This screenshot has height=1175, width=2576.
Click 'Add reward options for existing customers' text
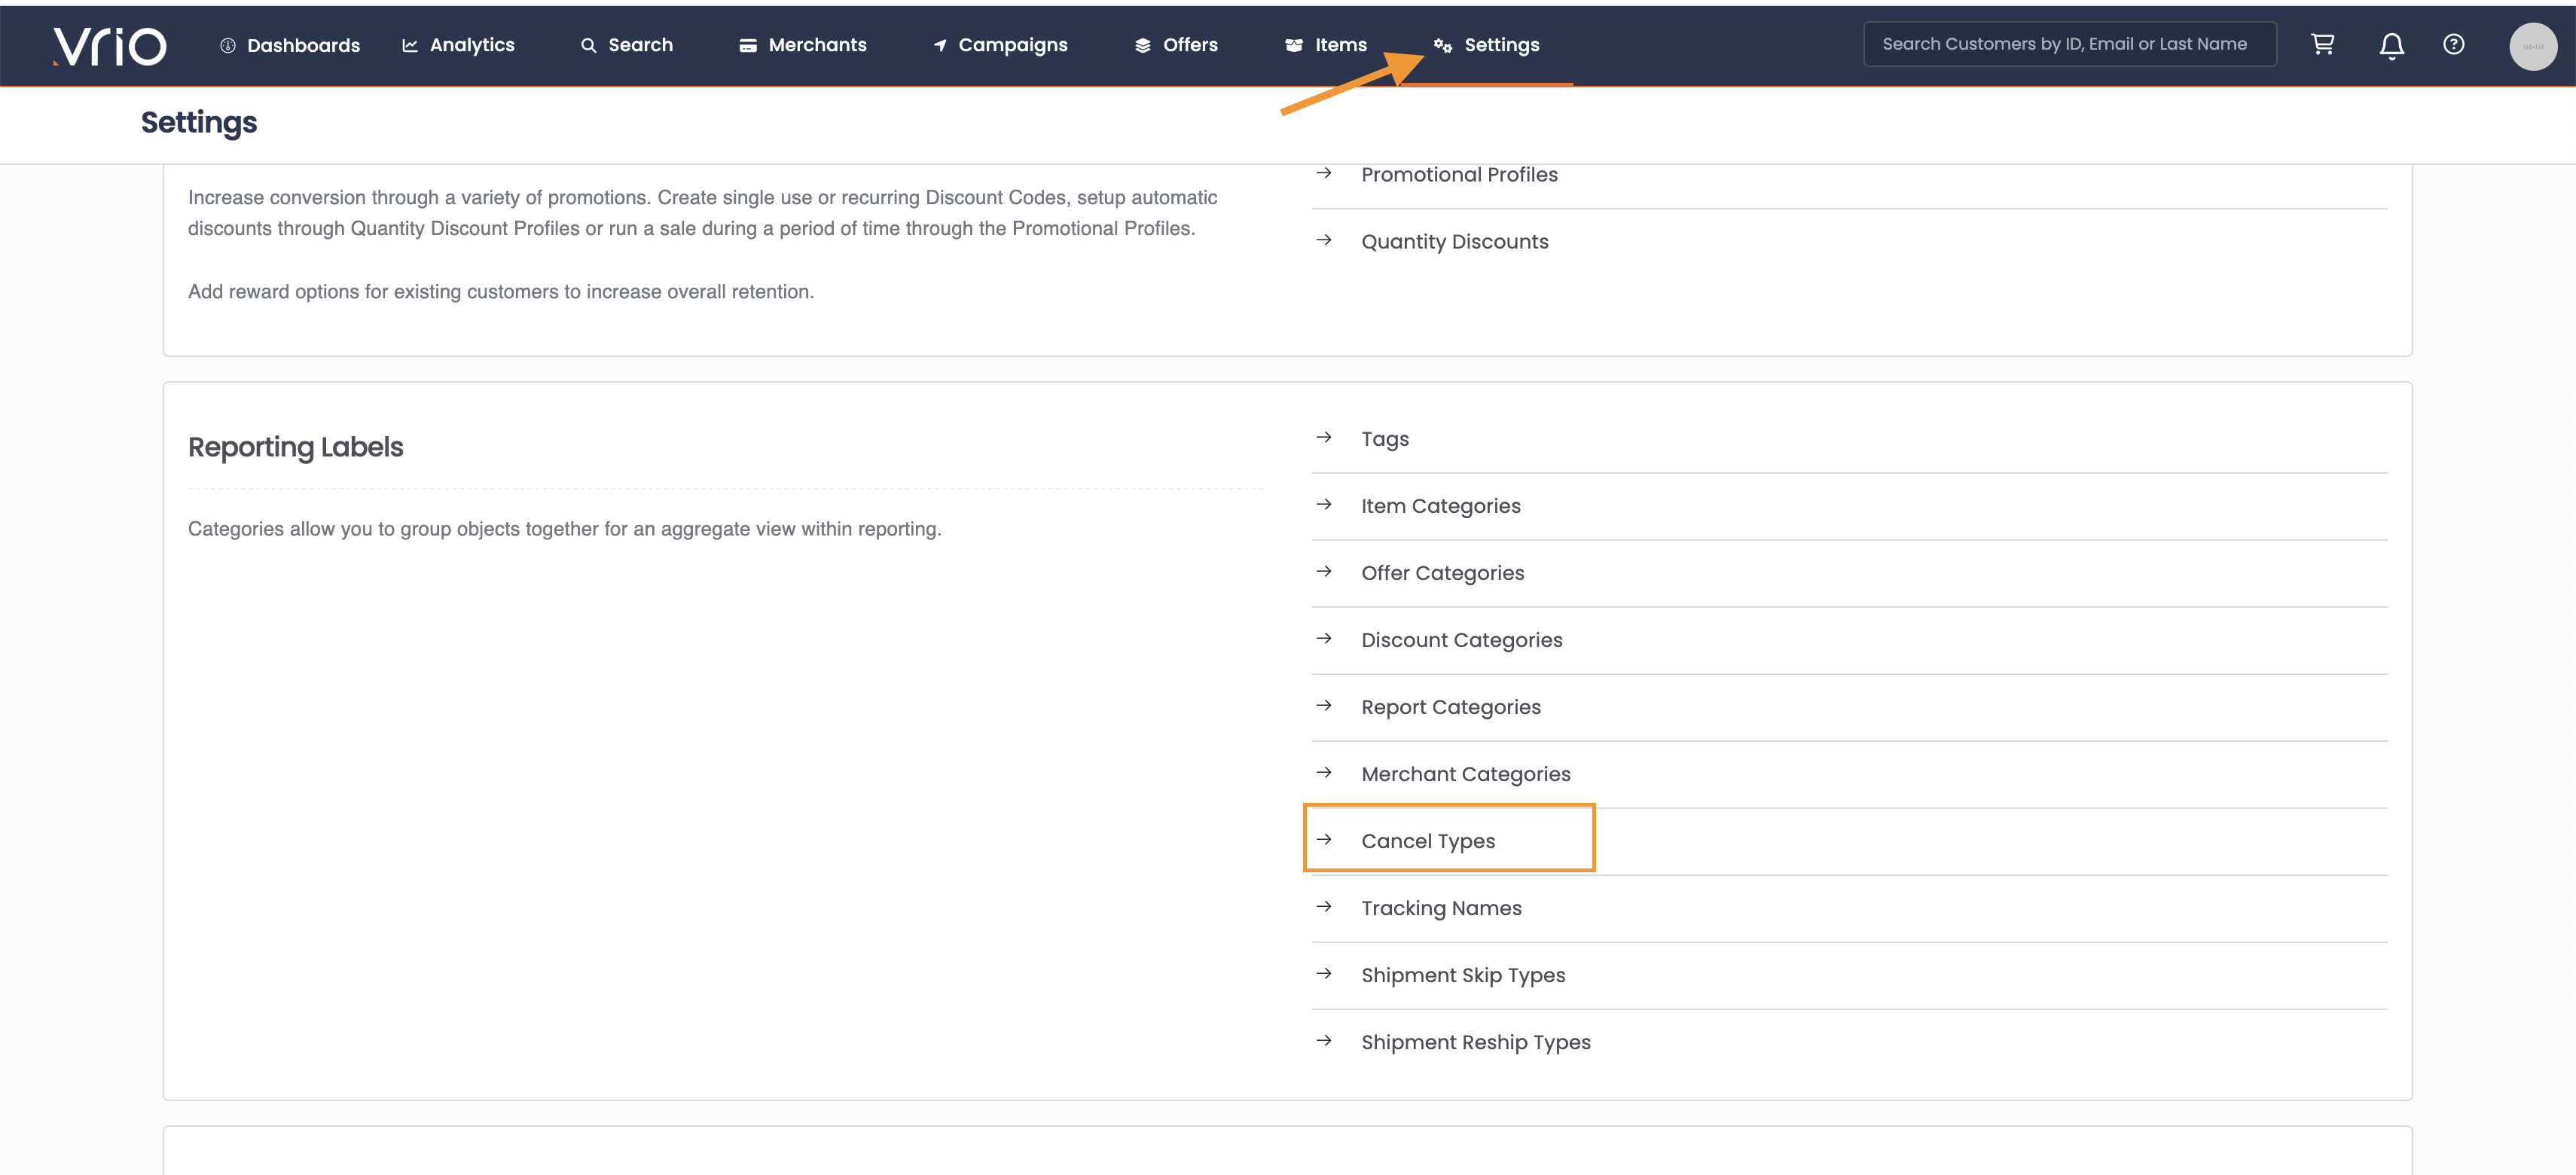click(501, 292)
